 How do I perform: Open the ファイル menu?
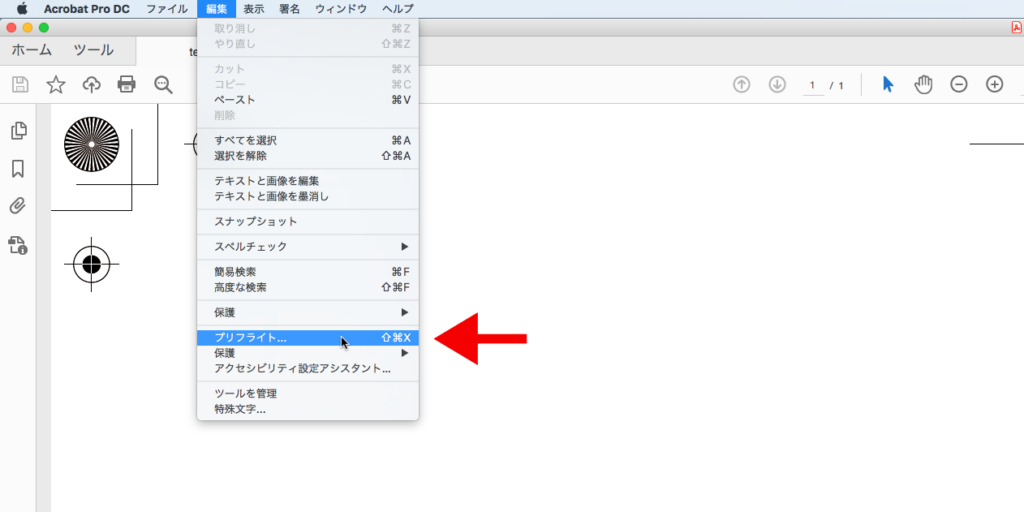click(x=167, y=9)
